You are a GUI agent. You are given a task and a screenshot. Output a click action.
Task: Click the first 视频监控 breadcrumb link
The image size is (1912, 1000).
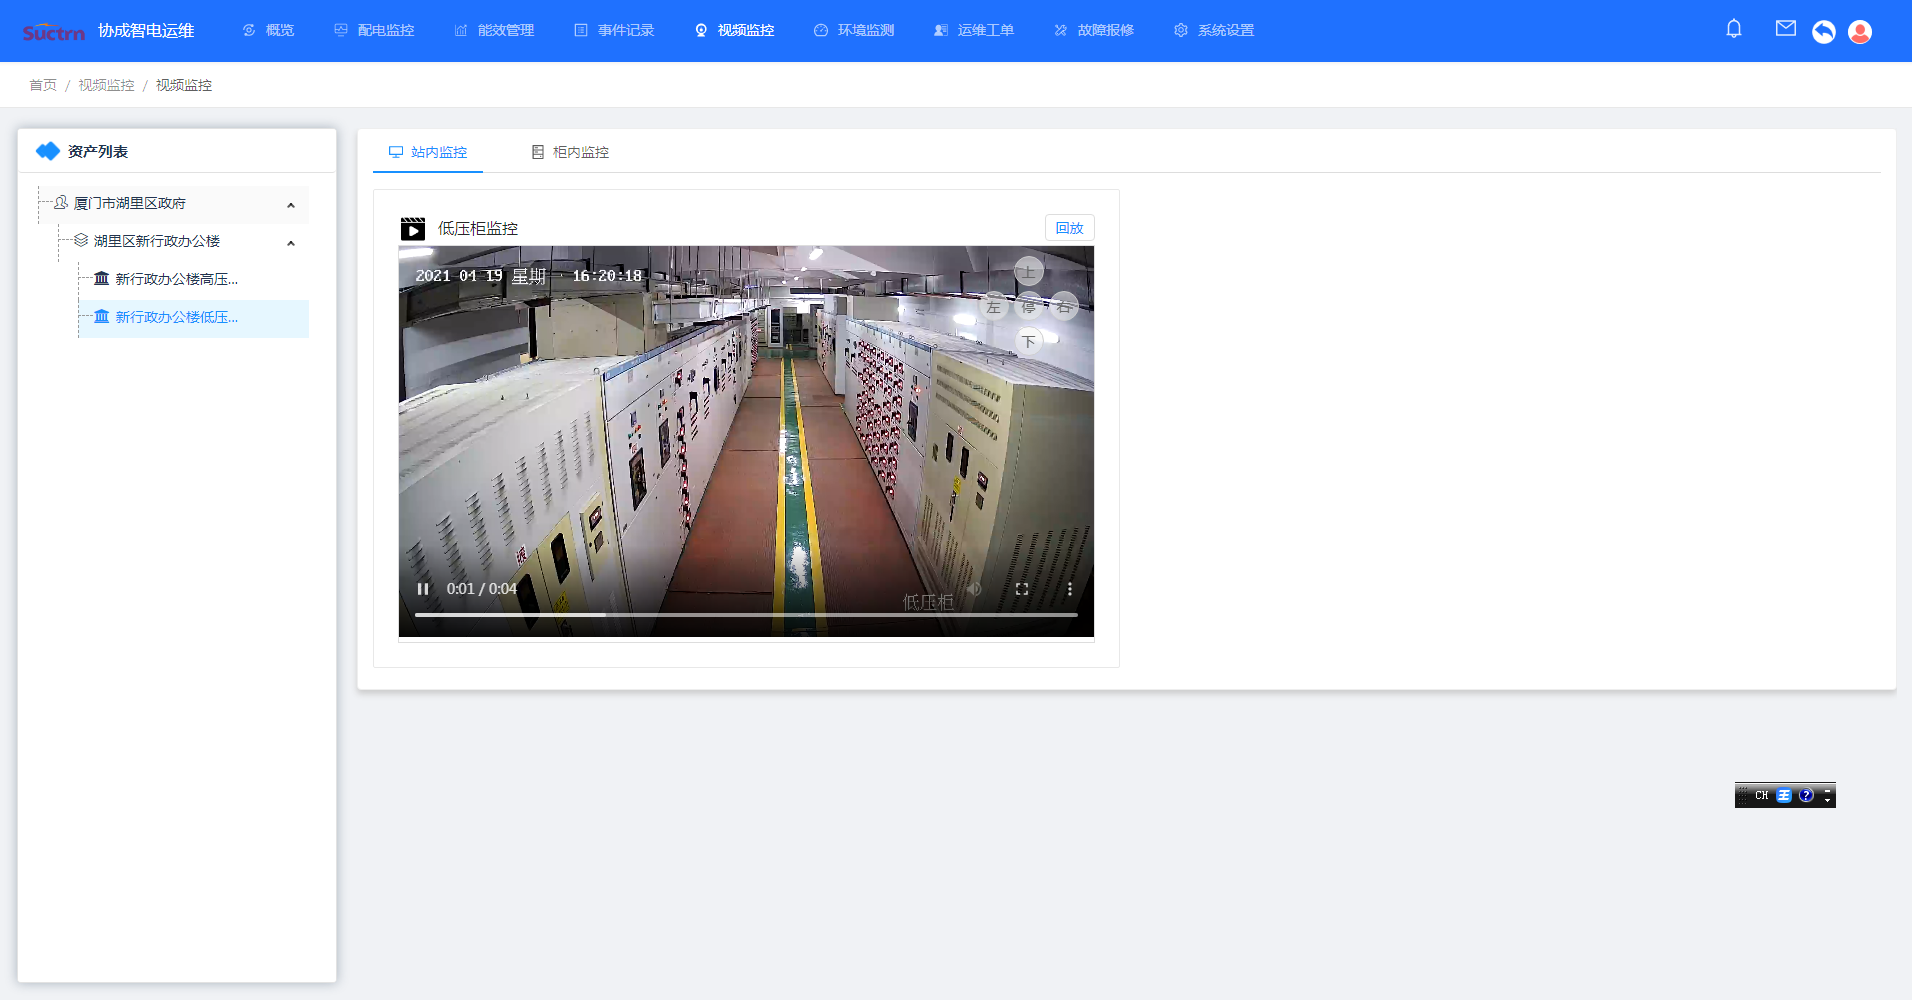pos(106,85)
